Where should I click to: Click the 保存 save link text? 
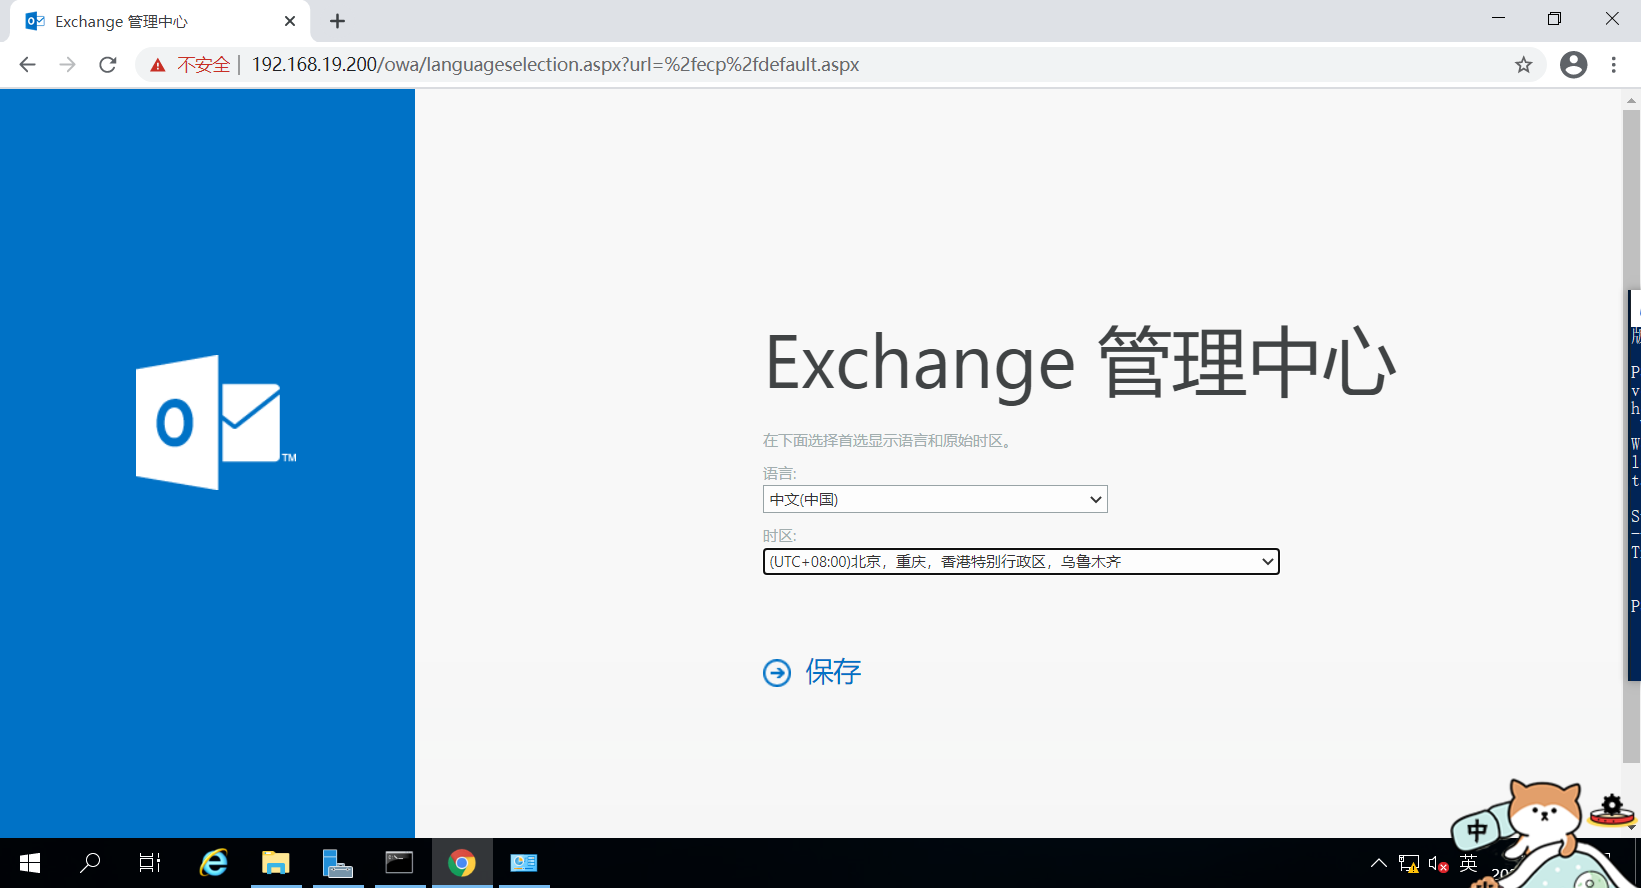click(x=833, y=672)
